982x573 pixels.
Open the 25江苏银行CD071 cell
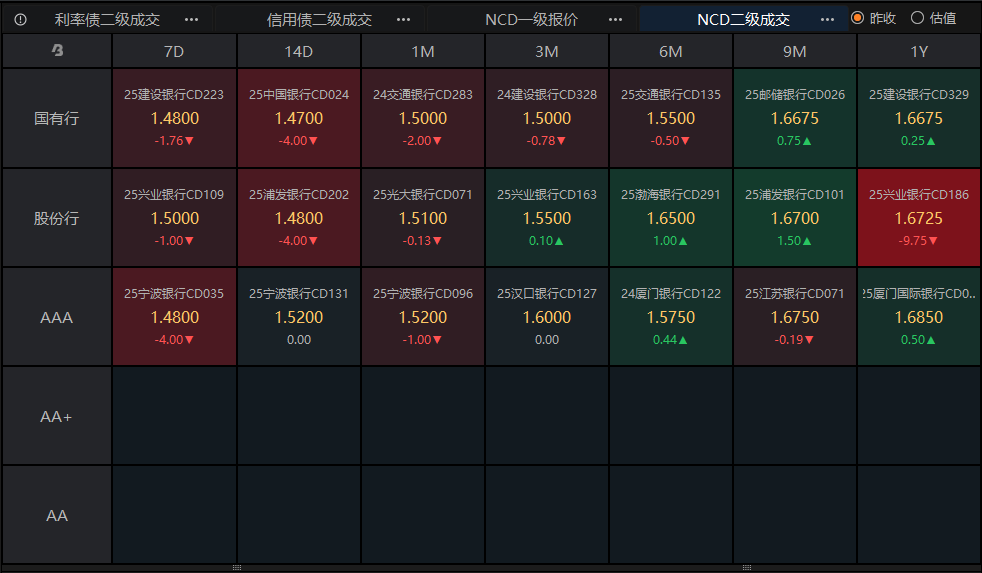click(x=795, y=317)
